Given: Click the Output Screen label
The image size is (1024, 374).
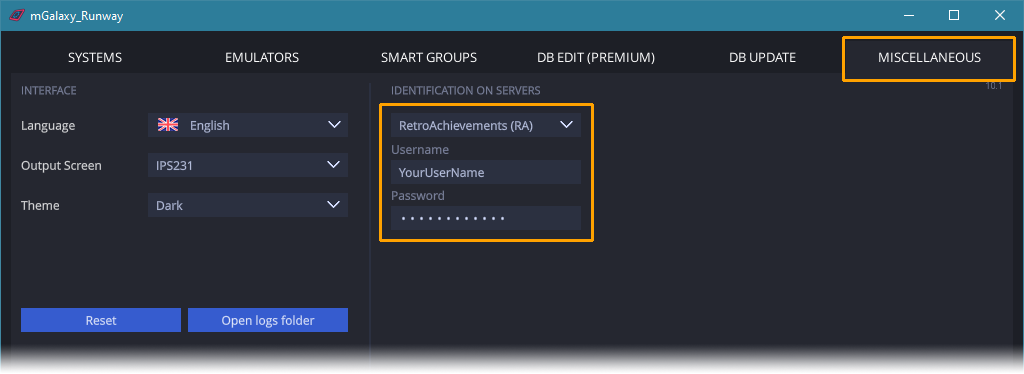Looking at the screenshot, I should [61, 166].
